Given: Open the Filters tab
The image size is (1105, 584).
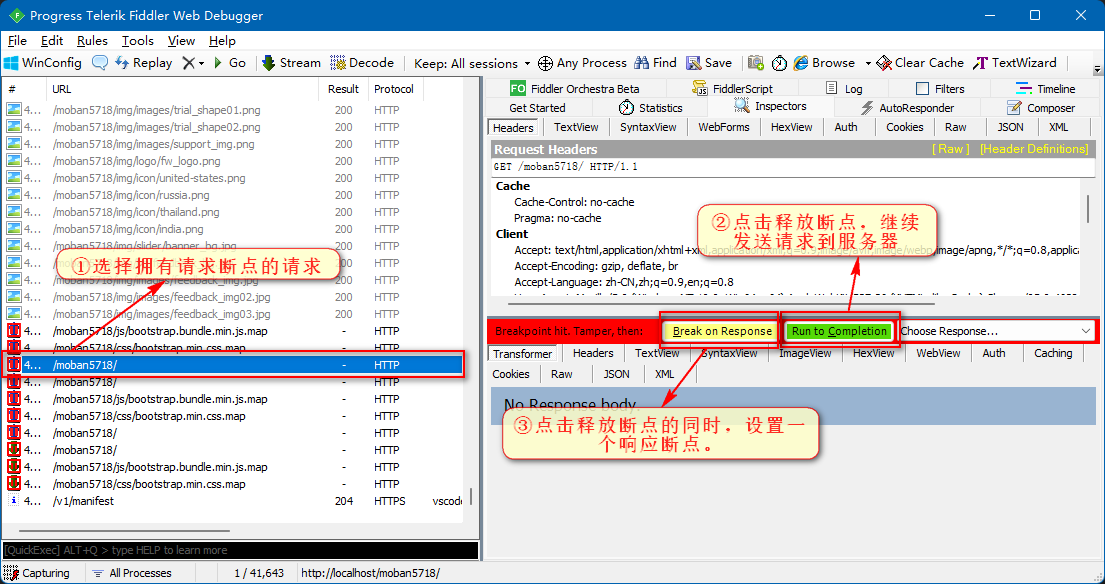Looking at the screenshot, I should [x=939, y=88].
